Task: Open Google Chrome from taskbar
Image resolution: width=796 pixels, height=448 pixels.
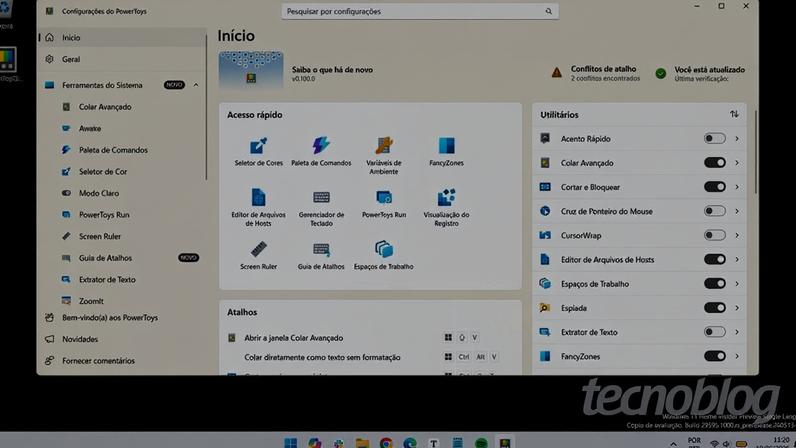Action: pos(386,442)
